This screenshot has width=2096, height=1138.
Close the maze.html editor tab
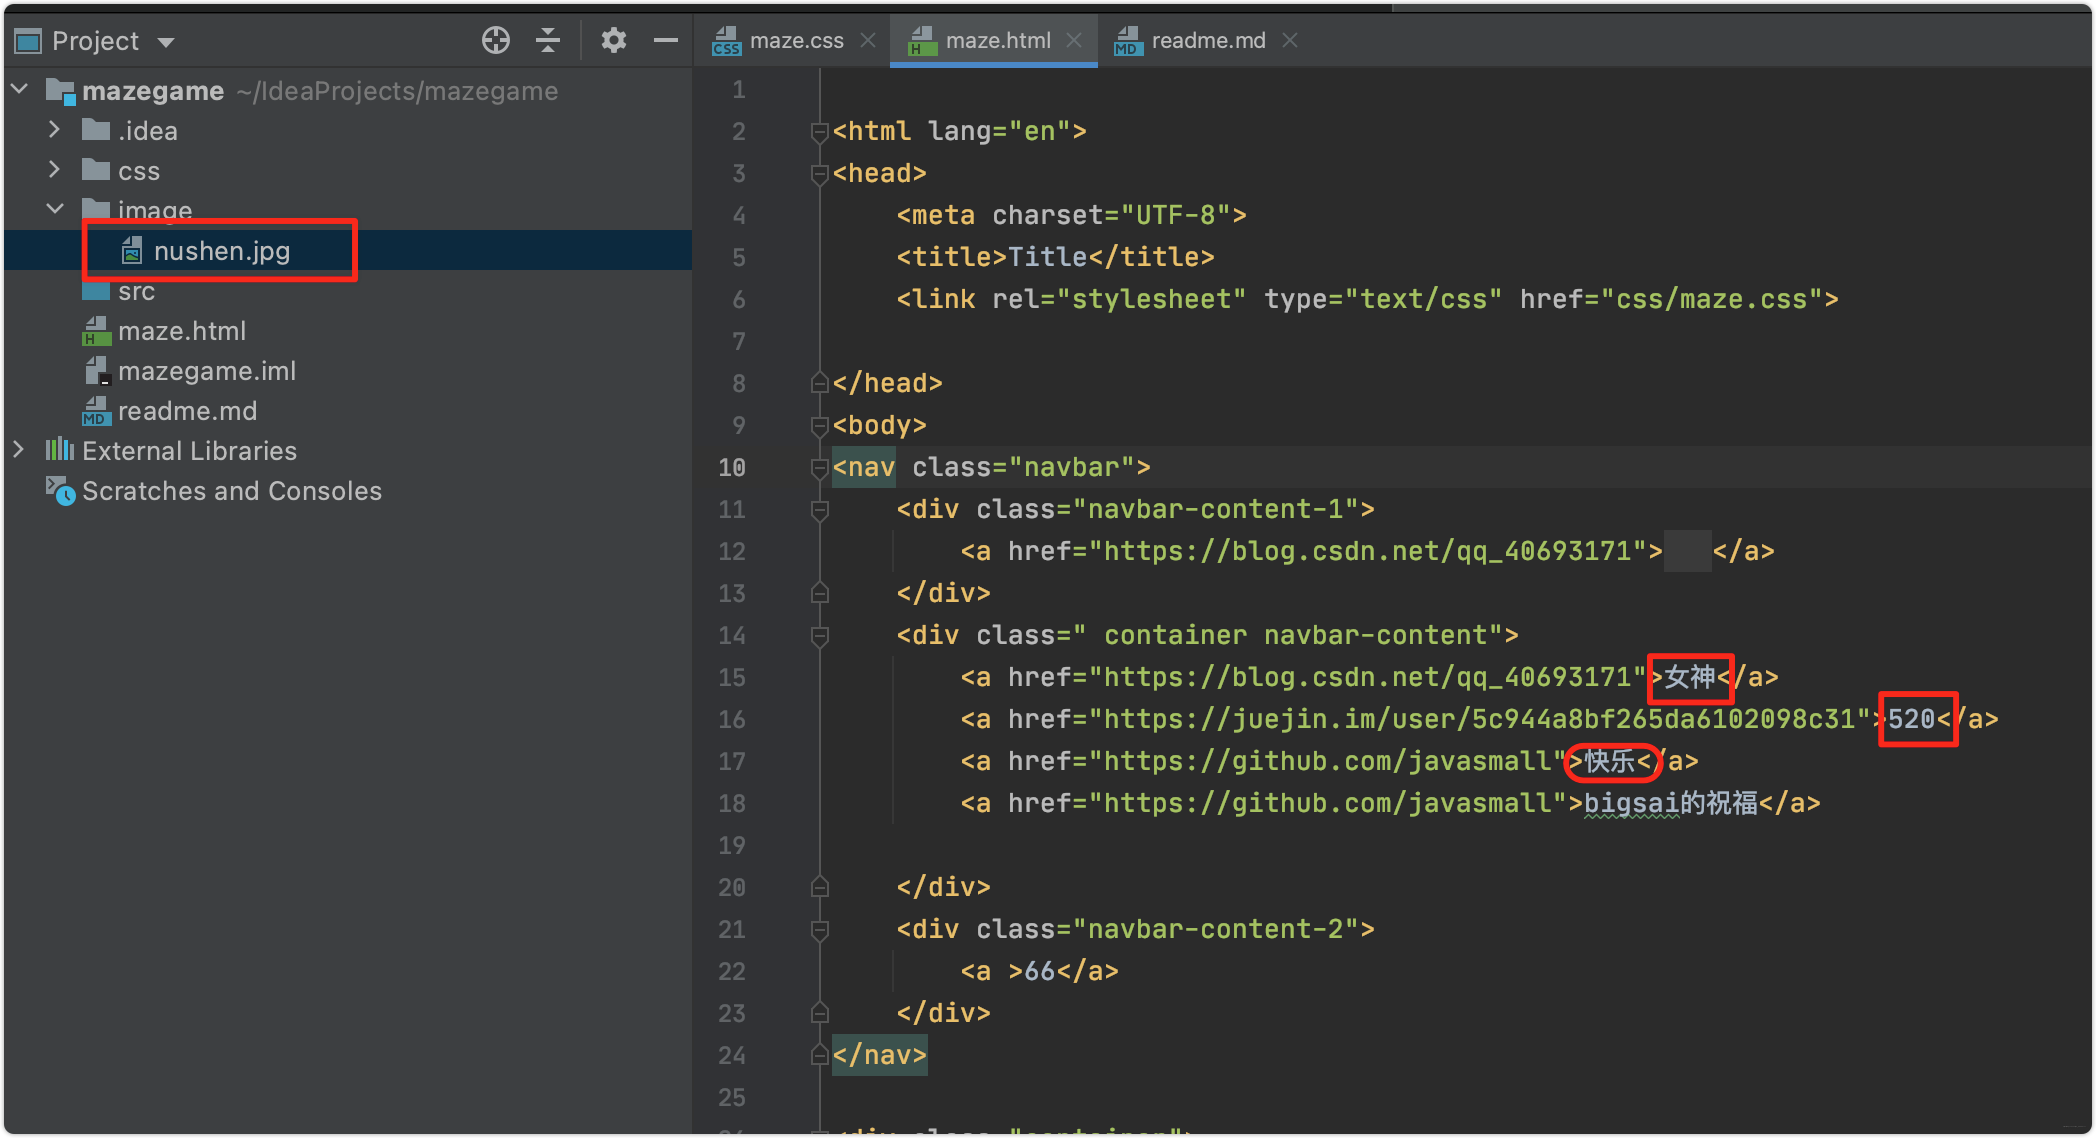(1074, 40)
